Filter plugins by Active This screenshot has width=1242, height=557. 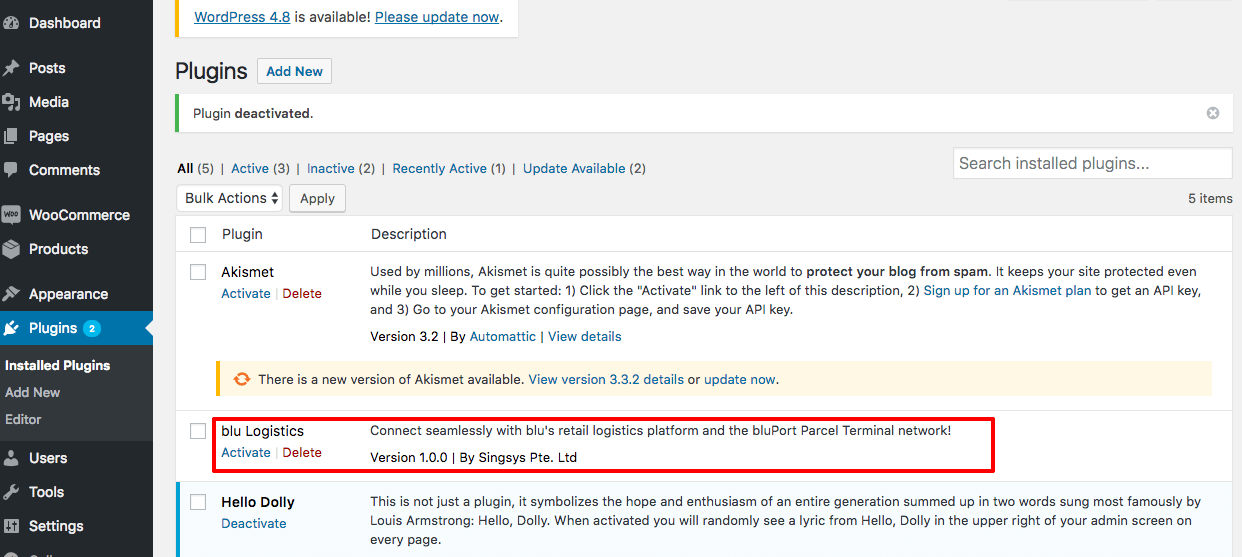click(x=250, y=168)
